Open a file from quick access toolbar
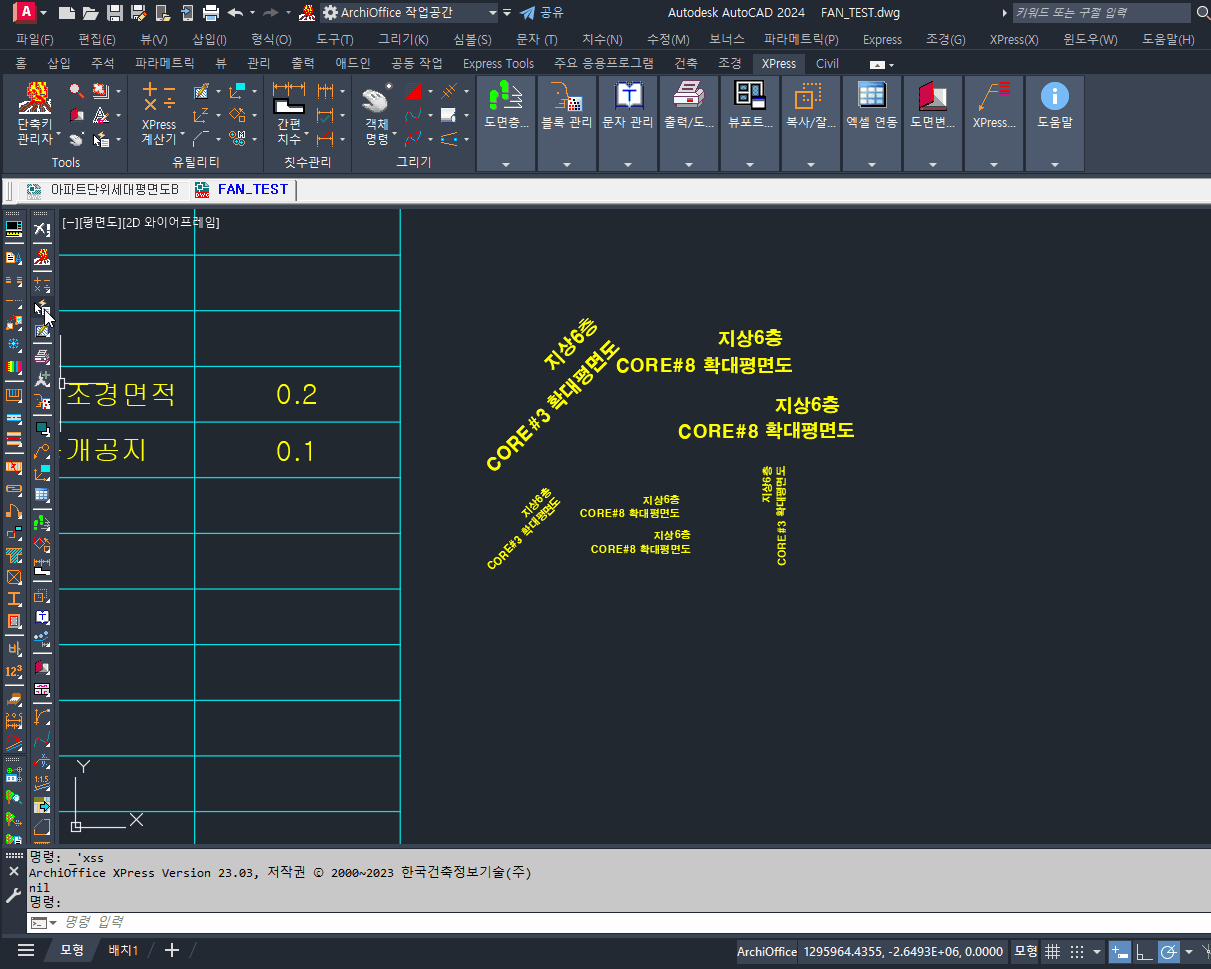 [90, 13]
